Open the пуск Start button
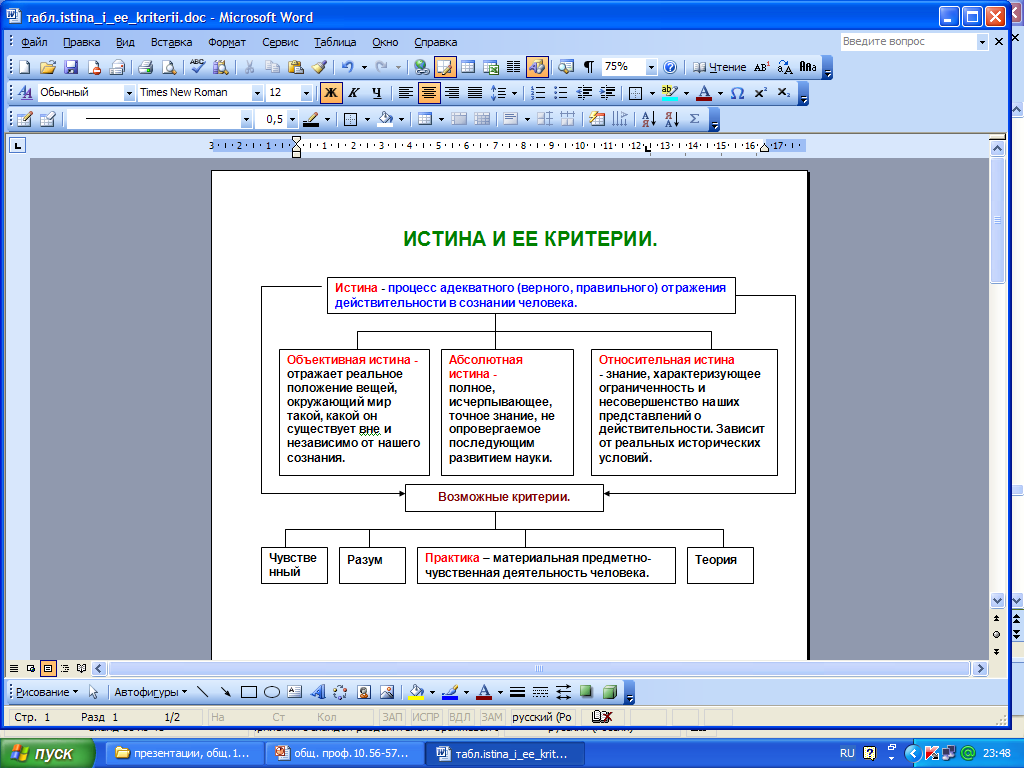 coord(48,754)
